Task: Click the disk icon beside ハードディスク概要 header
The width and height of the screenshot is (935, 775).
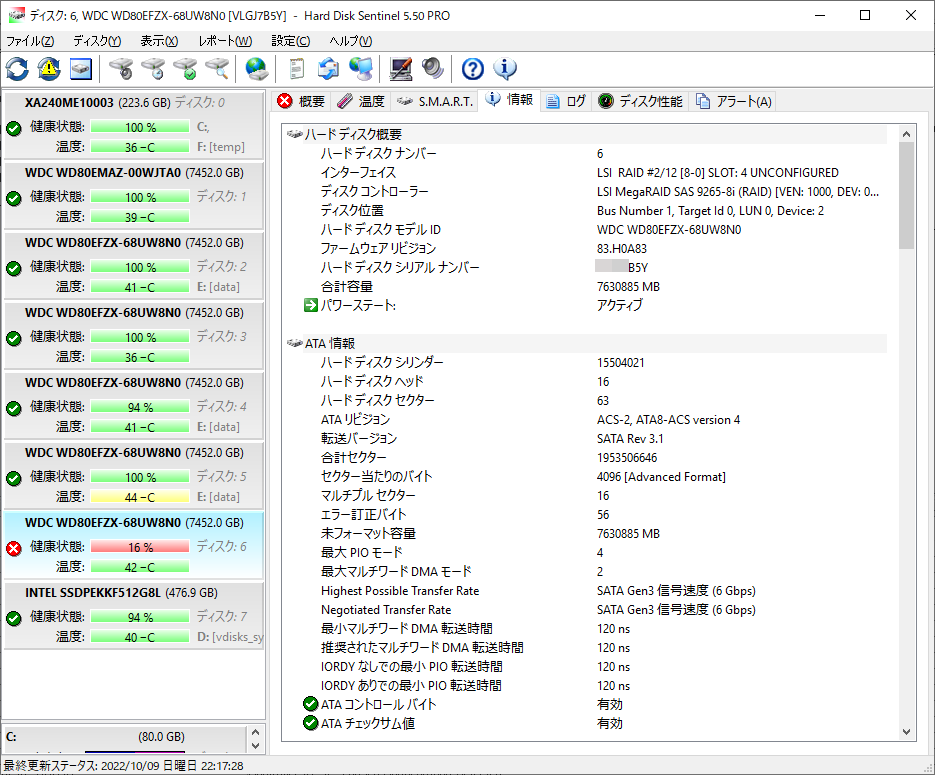Action: pos(295,134)
